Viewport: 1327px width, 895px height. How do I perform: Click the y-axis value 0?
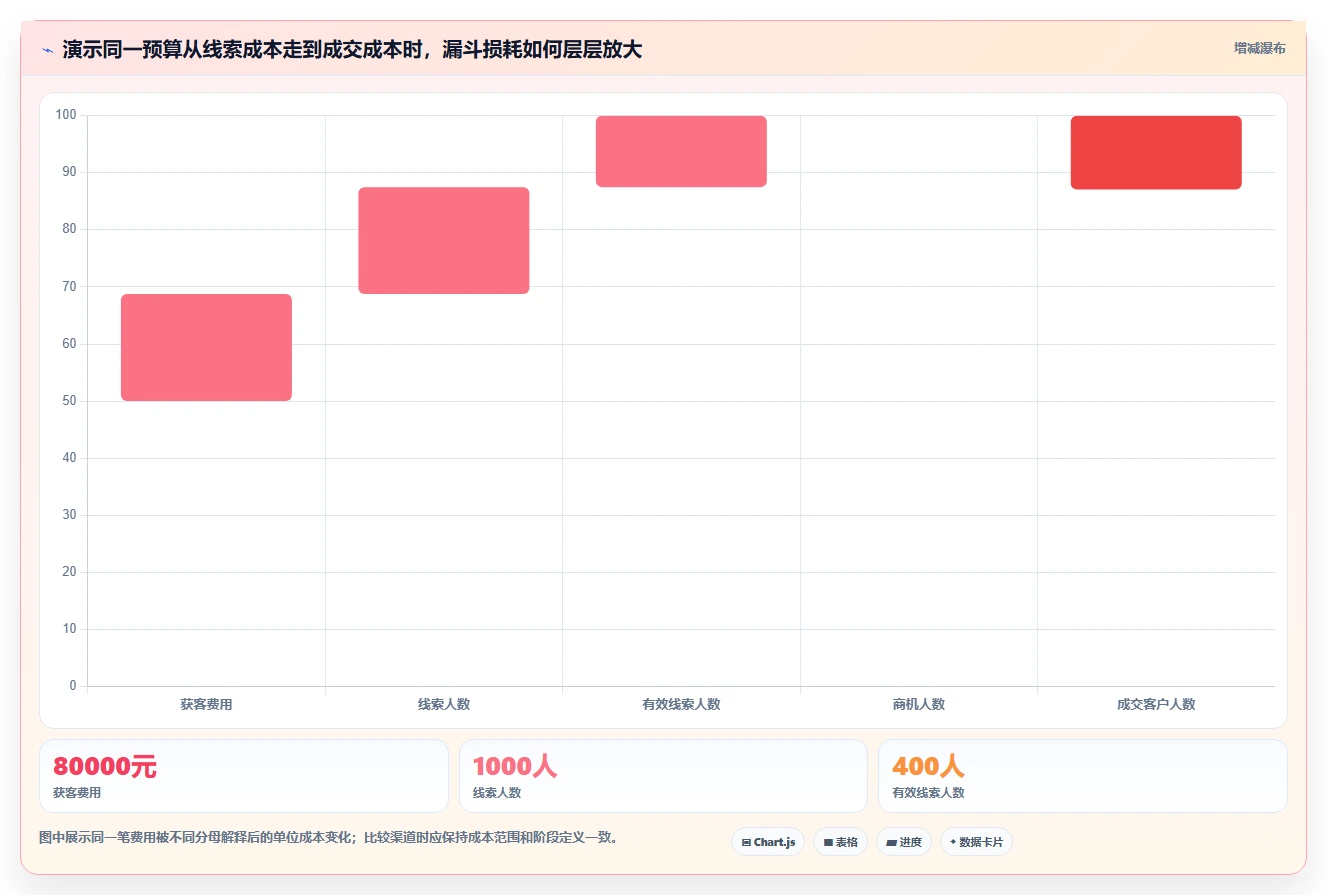(73, 686)
